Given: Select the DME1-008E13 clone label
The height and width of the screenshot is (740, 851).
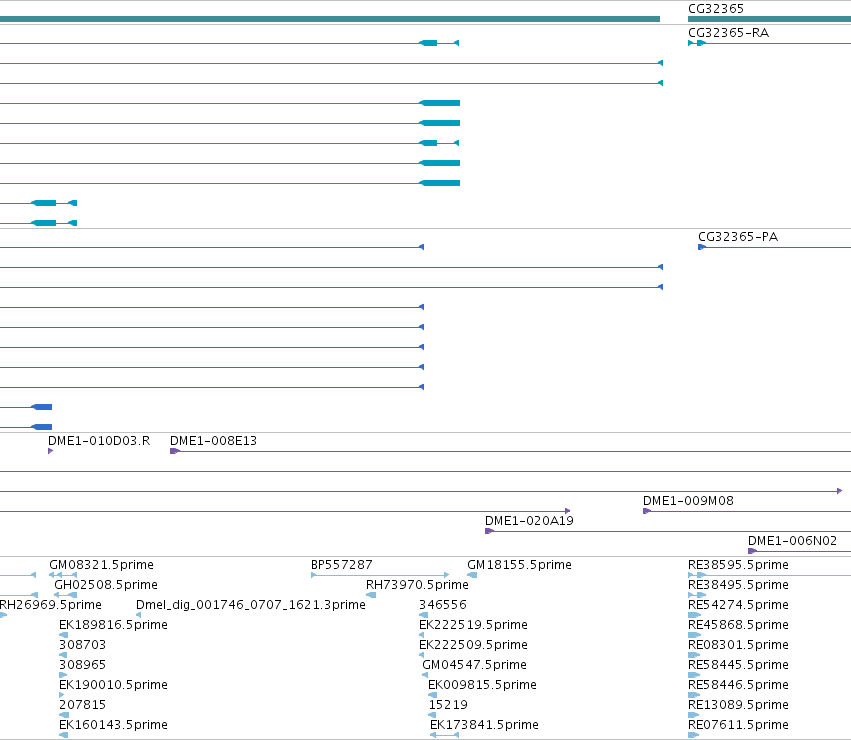Looking at the screenshot, I should (213, 441).
